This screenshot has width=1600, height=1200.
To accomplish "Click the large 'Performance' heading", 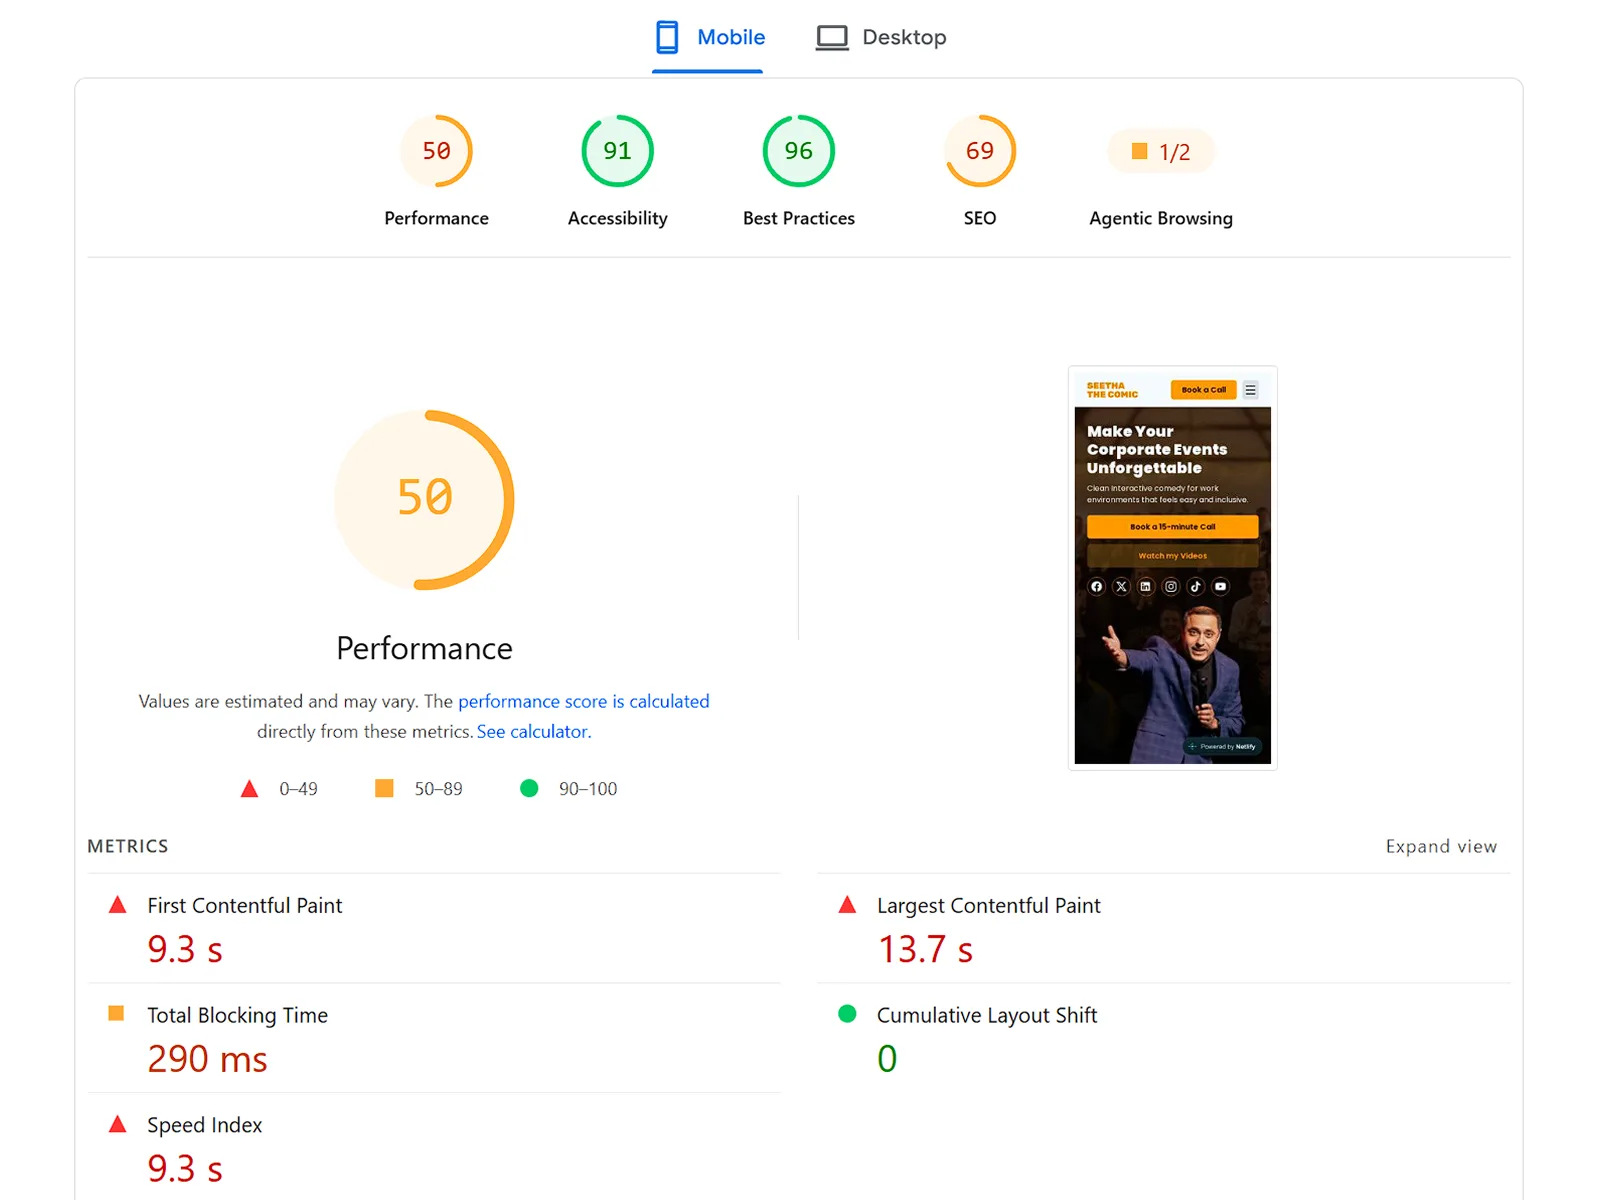I will pyautogui.click(x=424, y=648).
